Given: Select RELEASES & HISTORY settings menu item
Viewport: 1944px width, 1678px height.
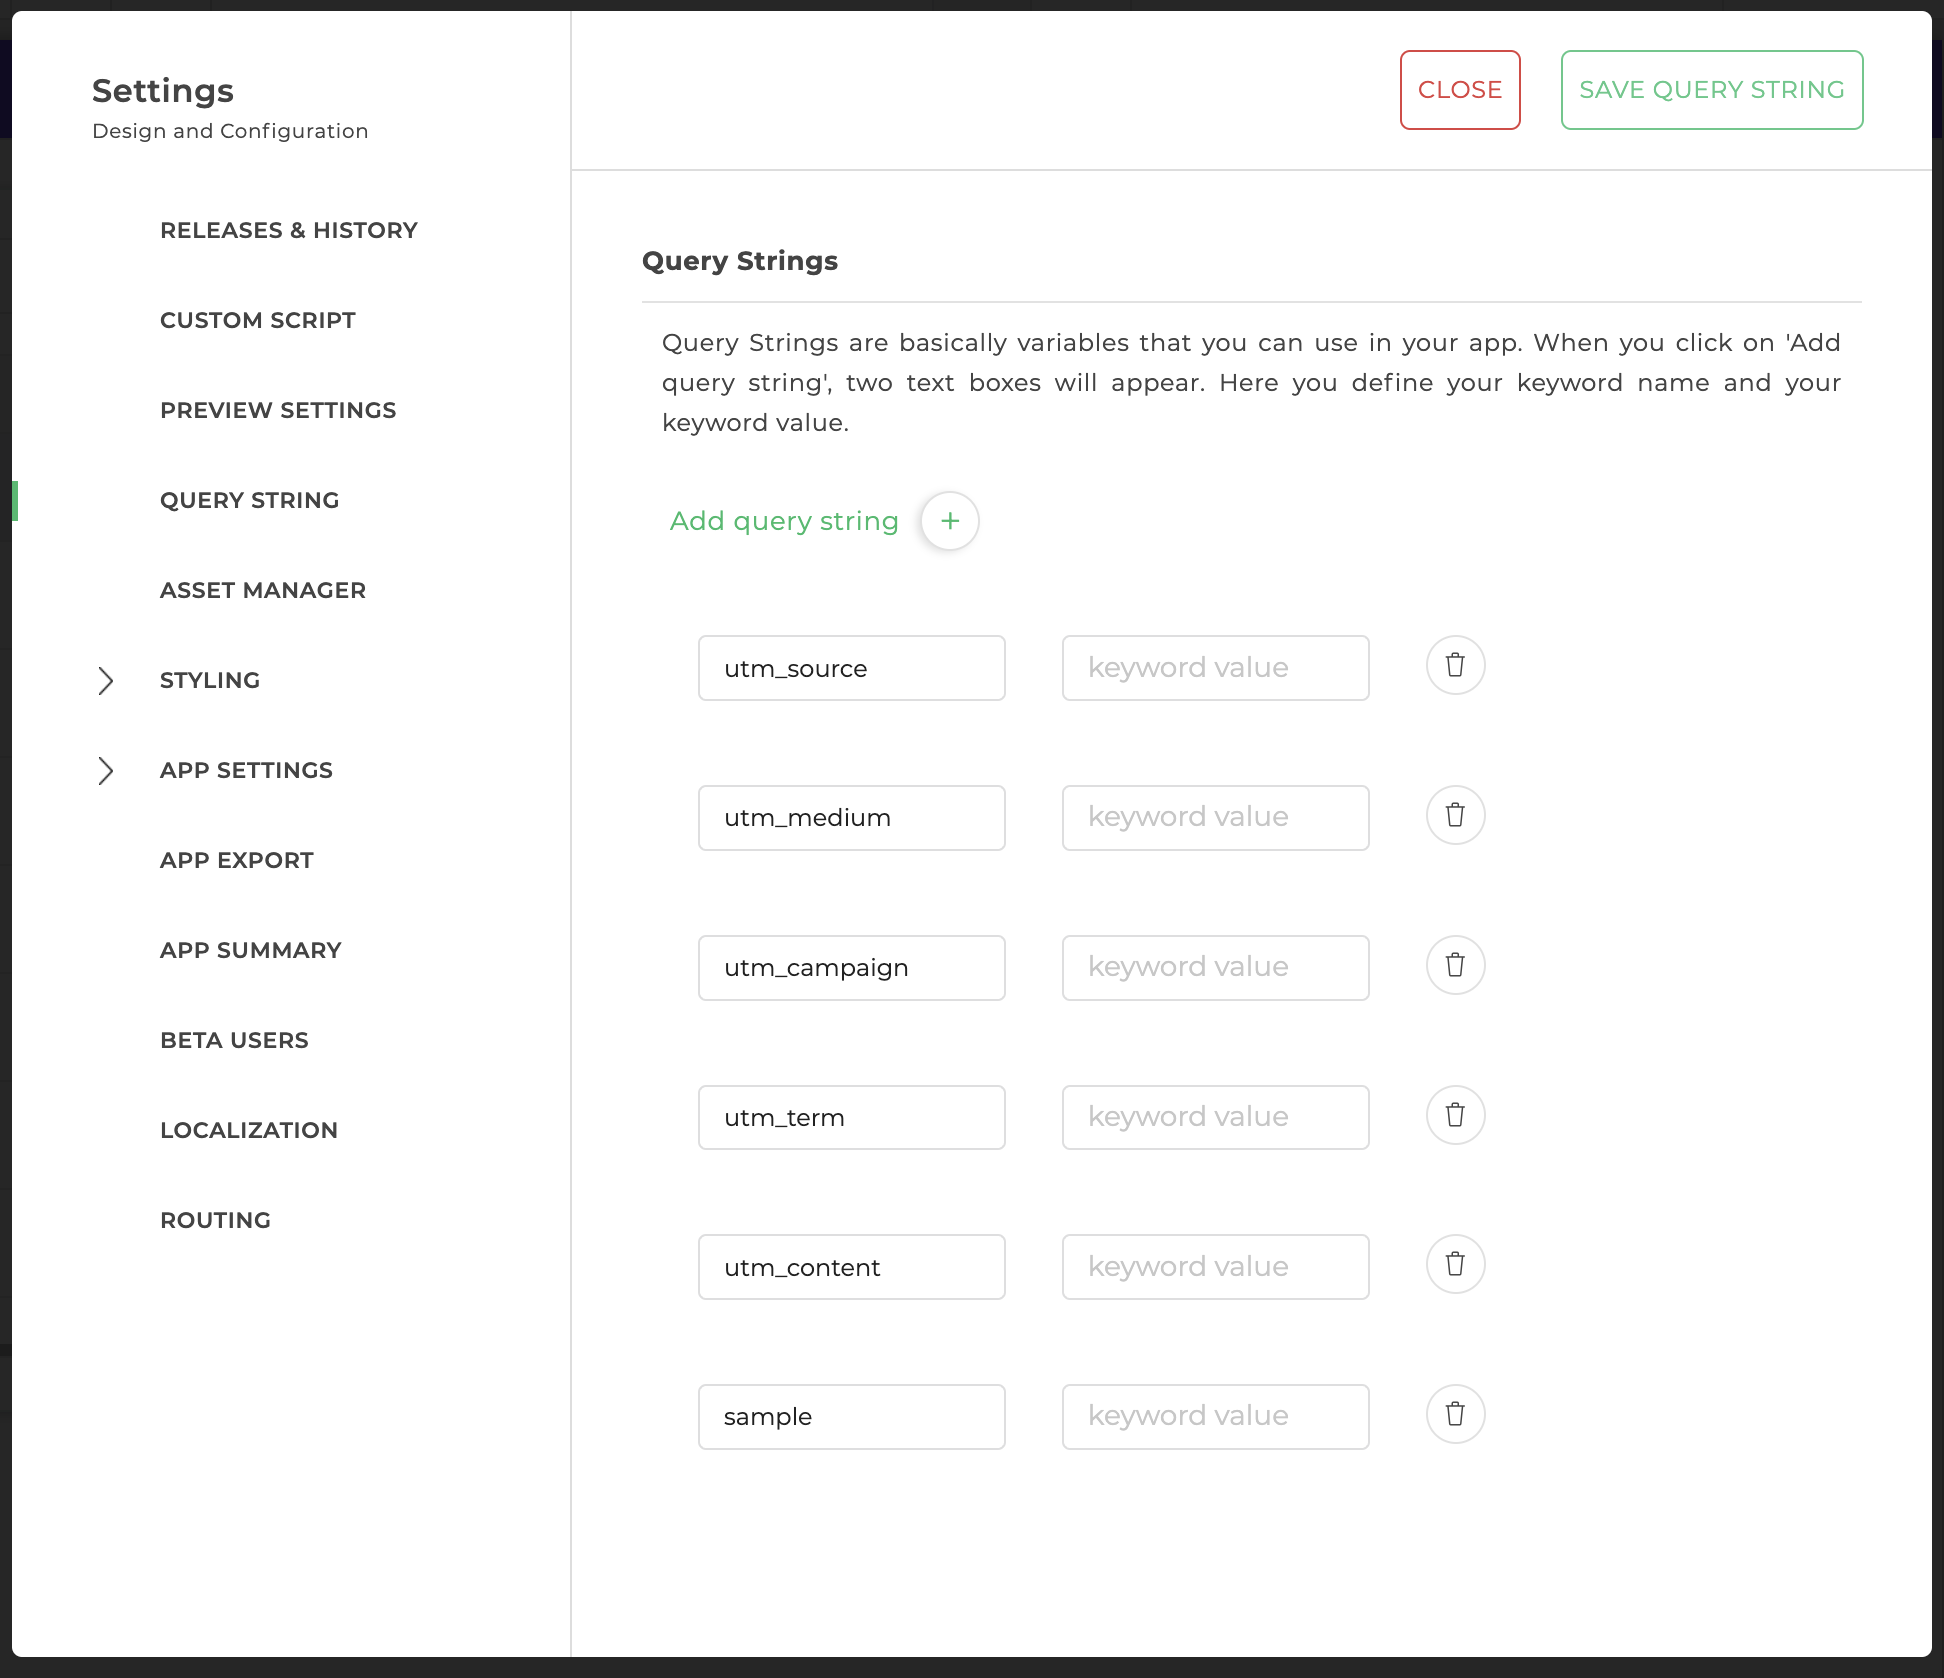Looking at the screenshot, I should click(x=288, y=230).
